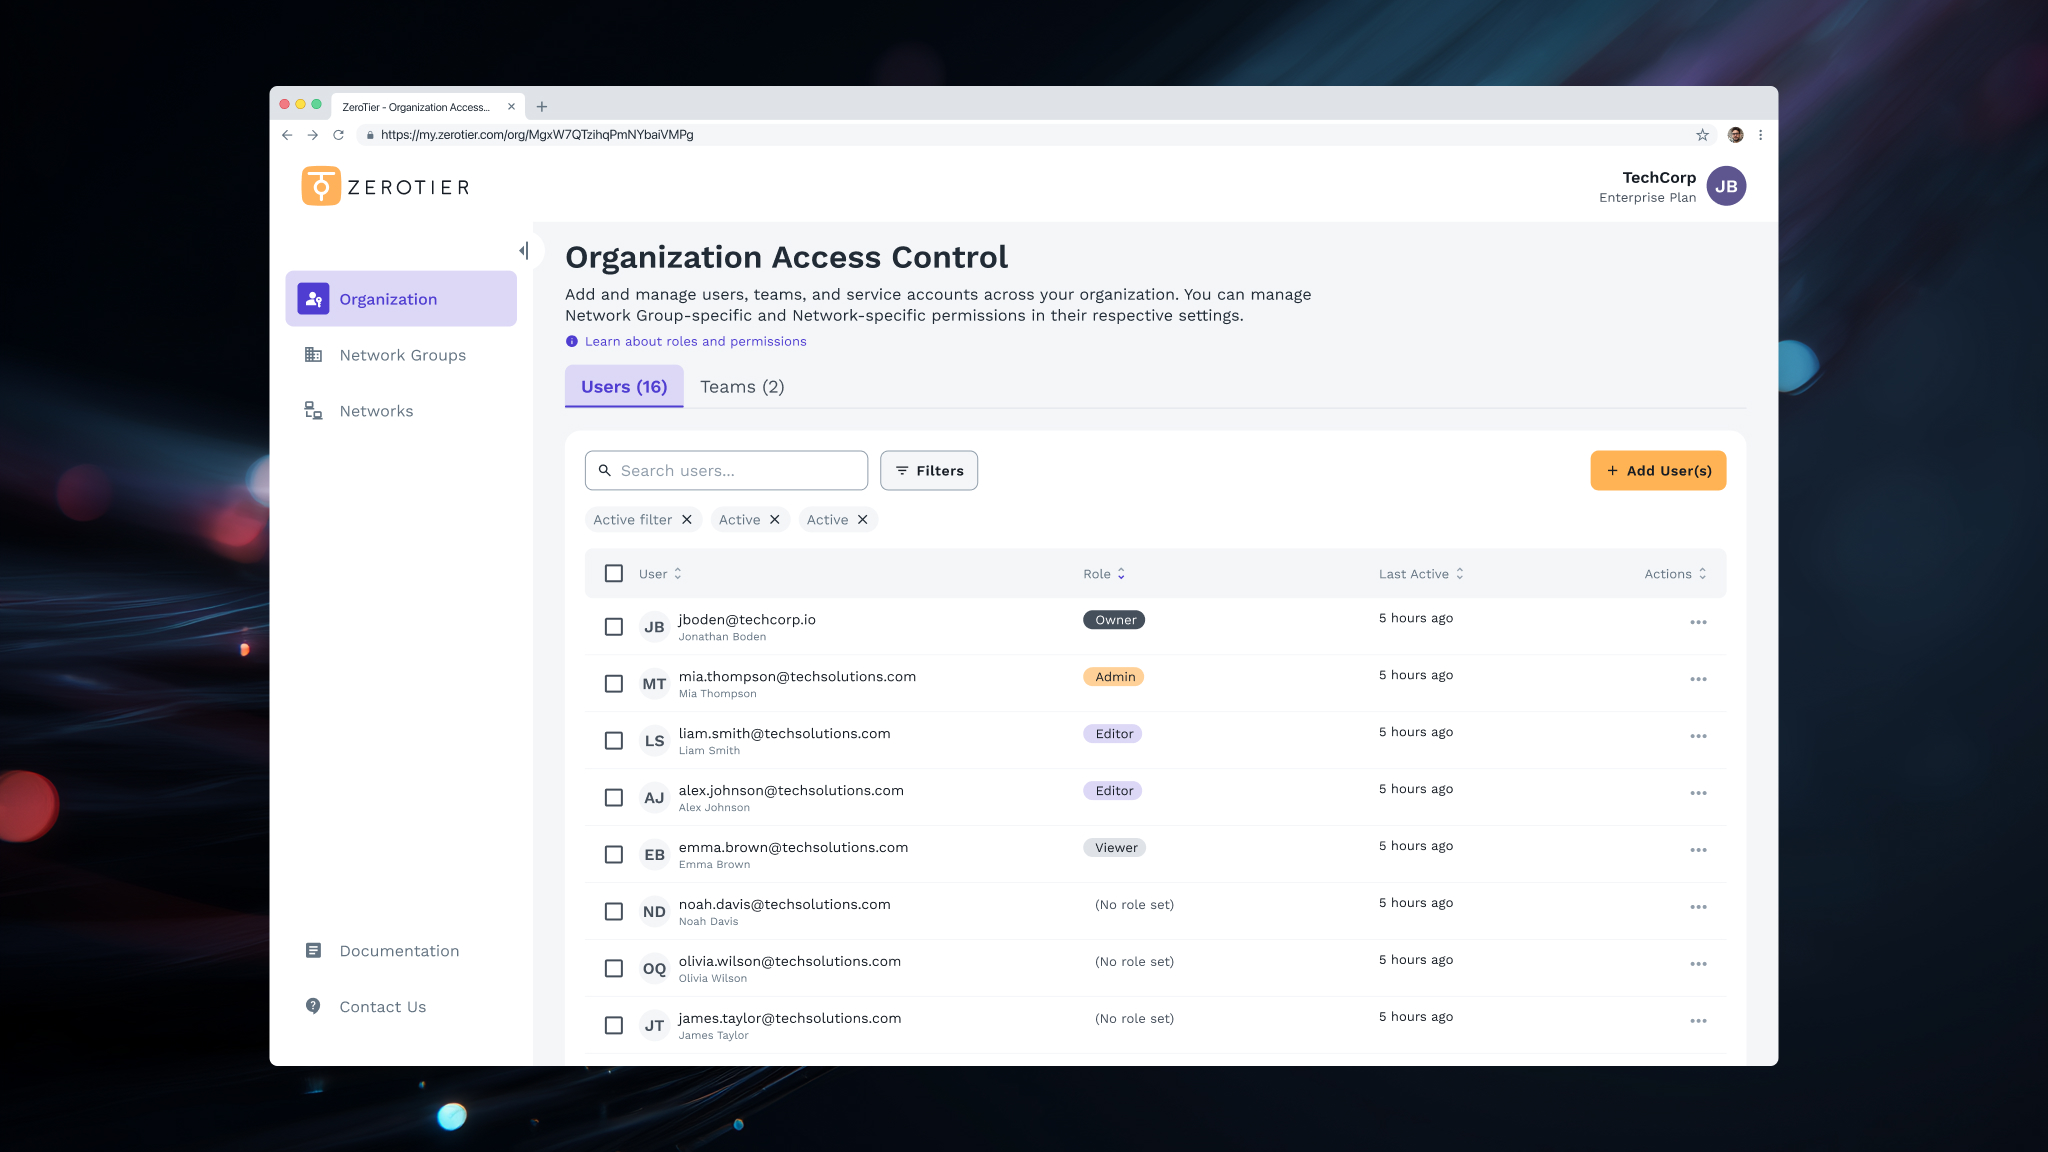Click the Add User(s) button
2048x1152 pixels.
coord(1658,471)
